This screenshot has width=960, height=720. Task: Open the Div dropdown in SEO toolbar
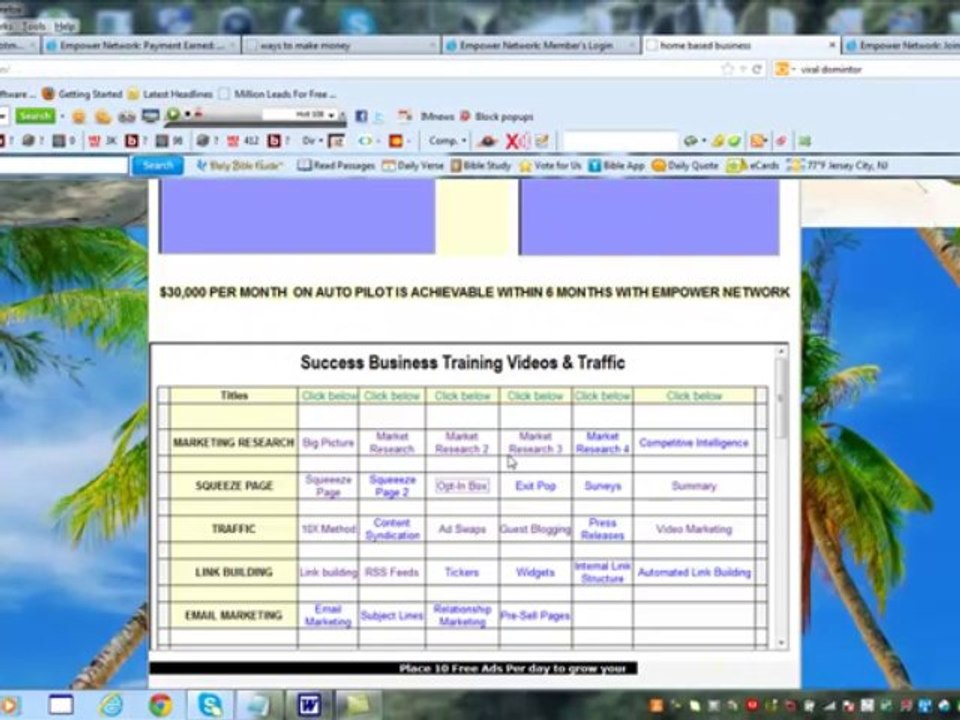pyautogui.click(x=312, y=141)
